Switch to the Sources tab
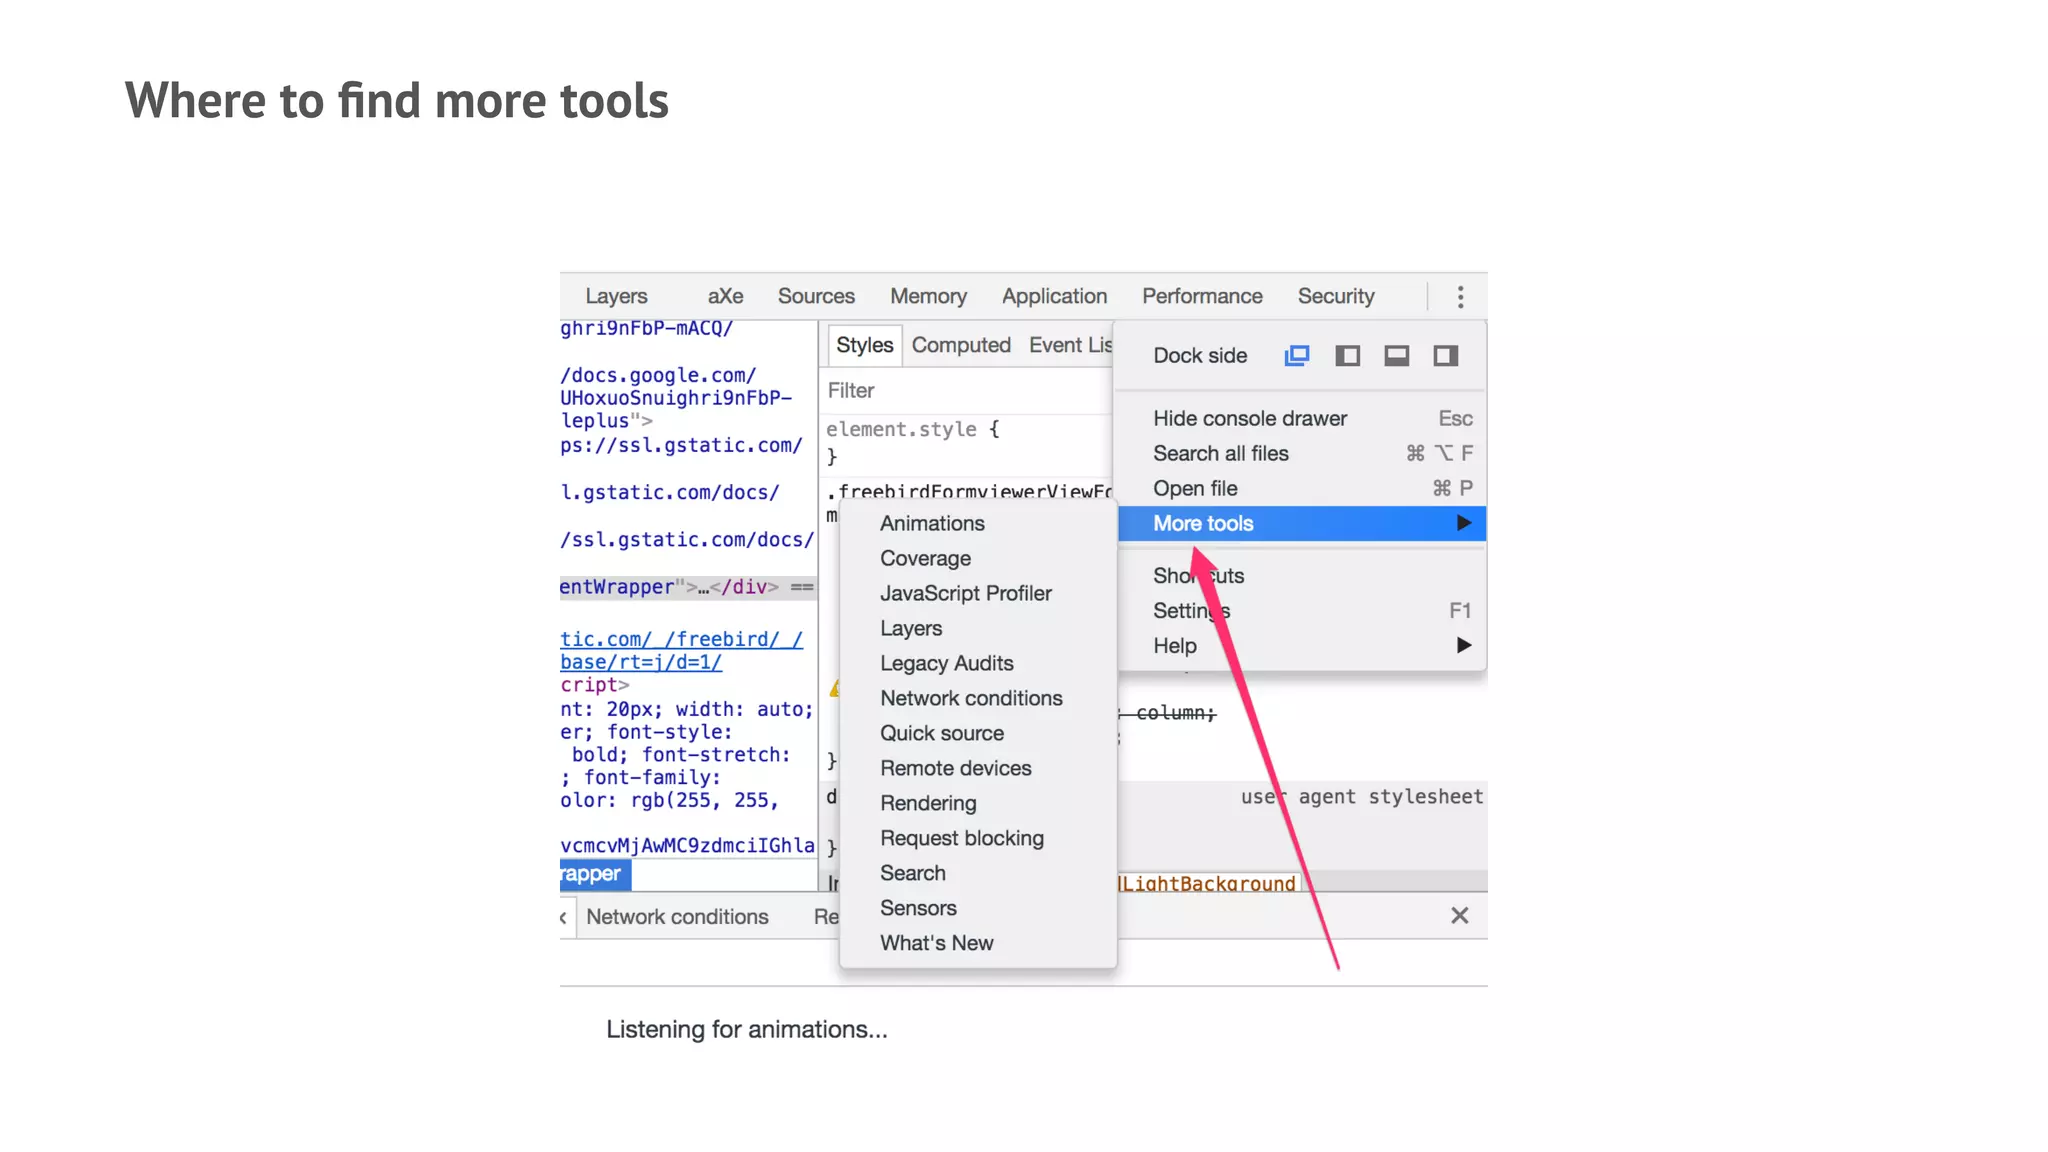 click(816, 297)
